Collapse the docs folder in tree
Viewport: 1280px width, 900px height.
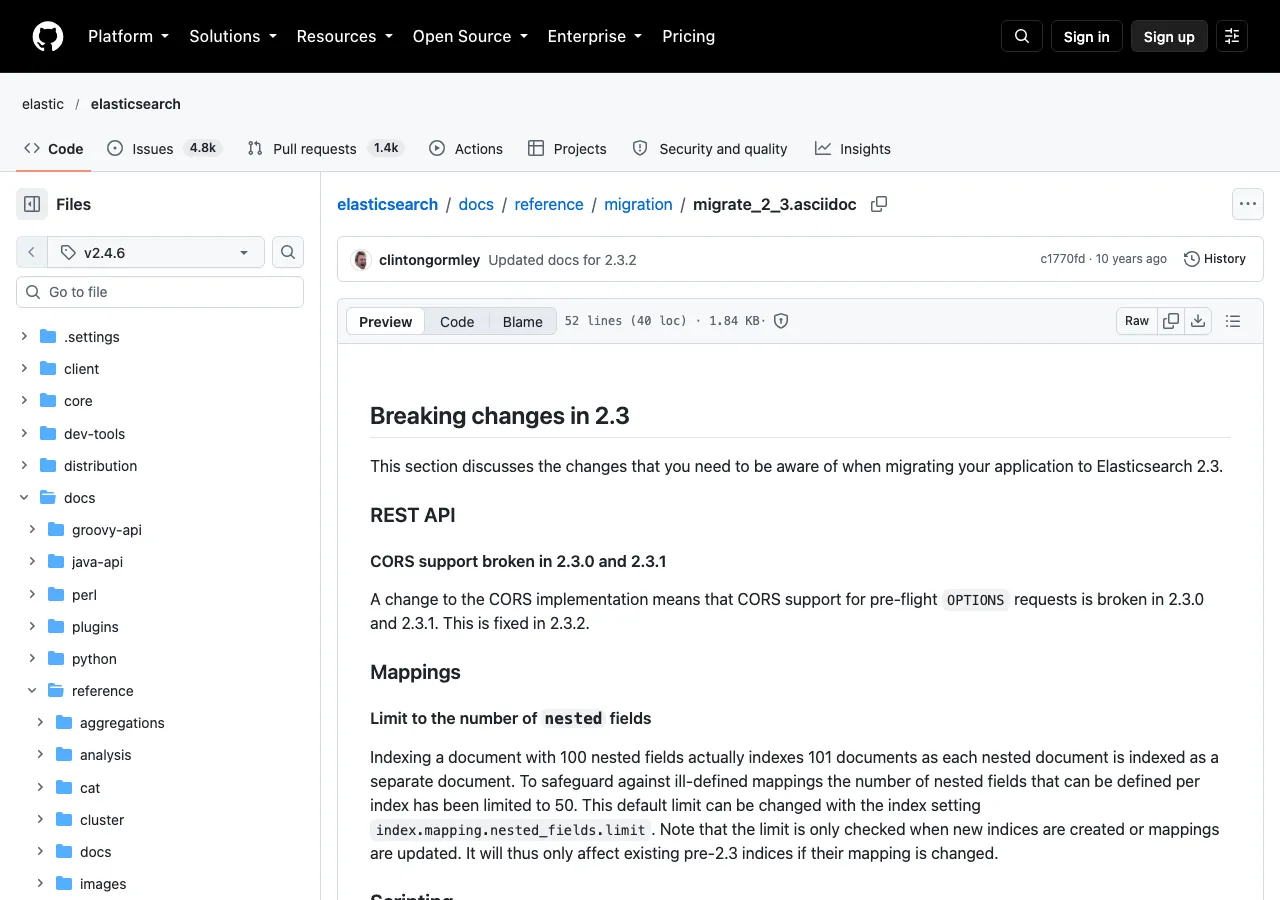pyautogui.click(x=24, y=498)
